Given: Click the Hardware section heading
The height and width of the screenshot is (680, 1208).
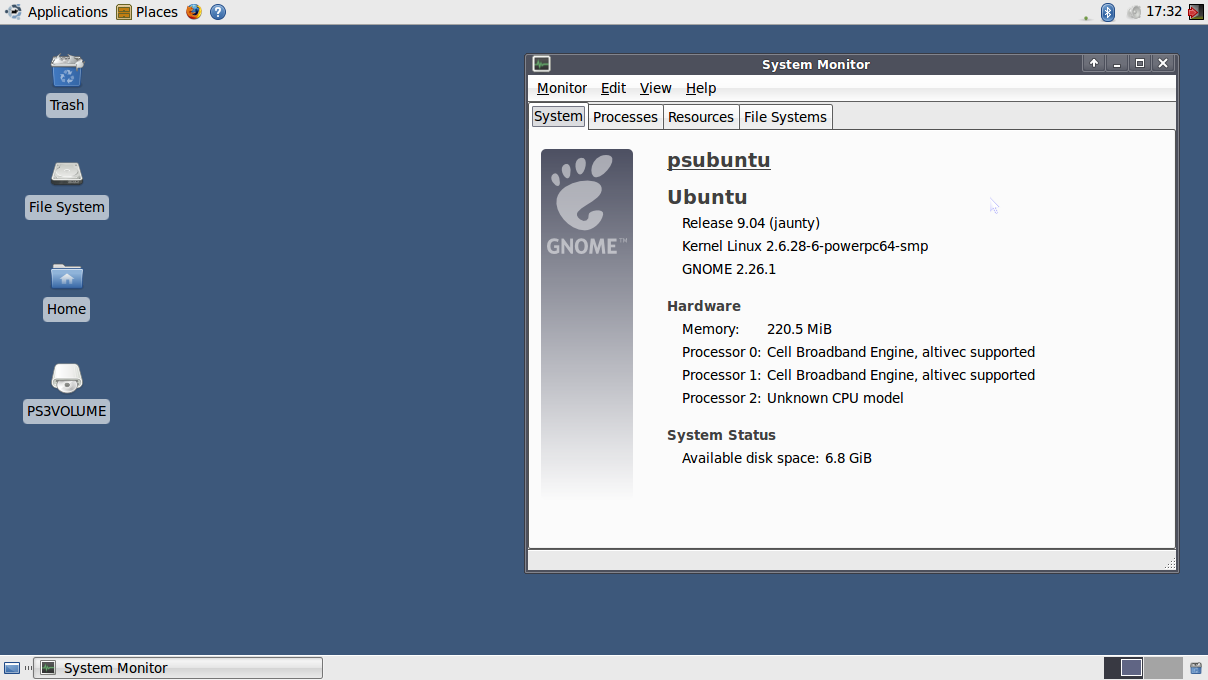Looking at the screenshot, I should coord(704,306).
